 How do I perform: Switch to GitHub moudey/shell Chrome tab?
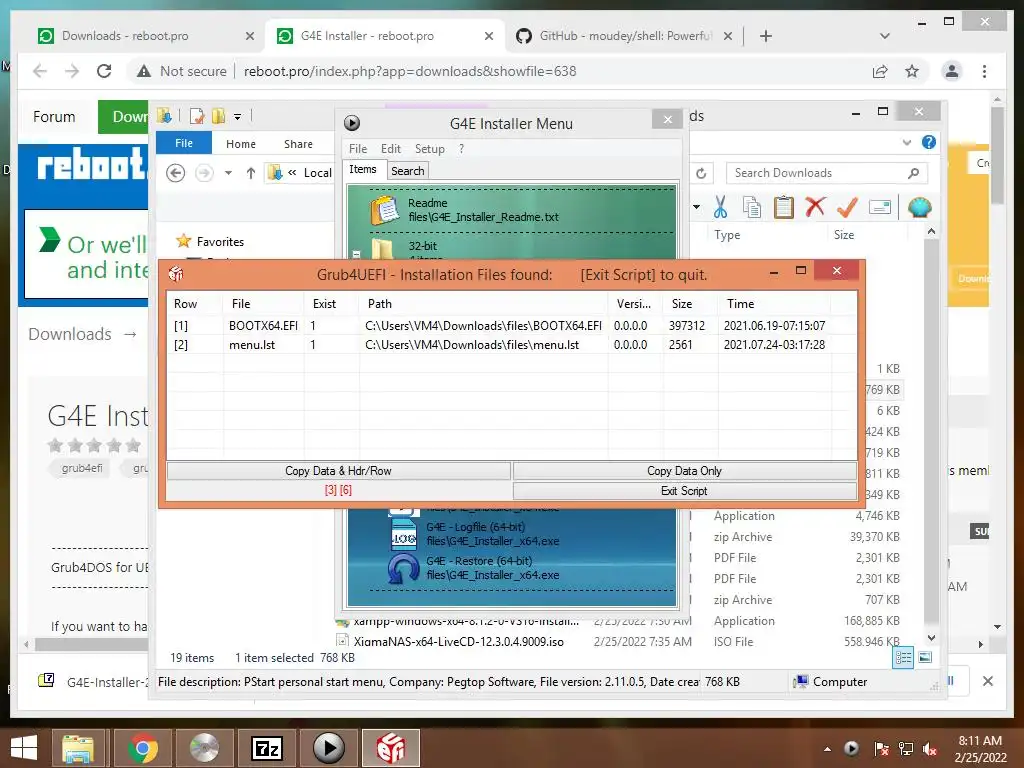(x=624, y=36)
